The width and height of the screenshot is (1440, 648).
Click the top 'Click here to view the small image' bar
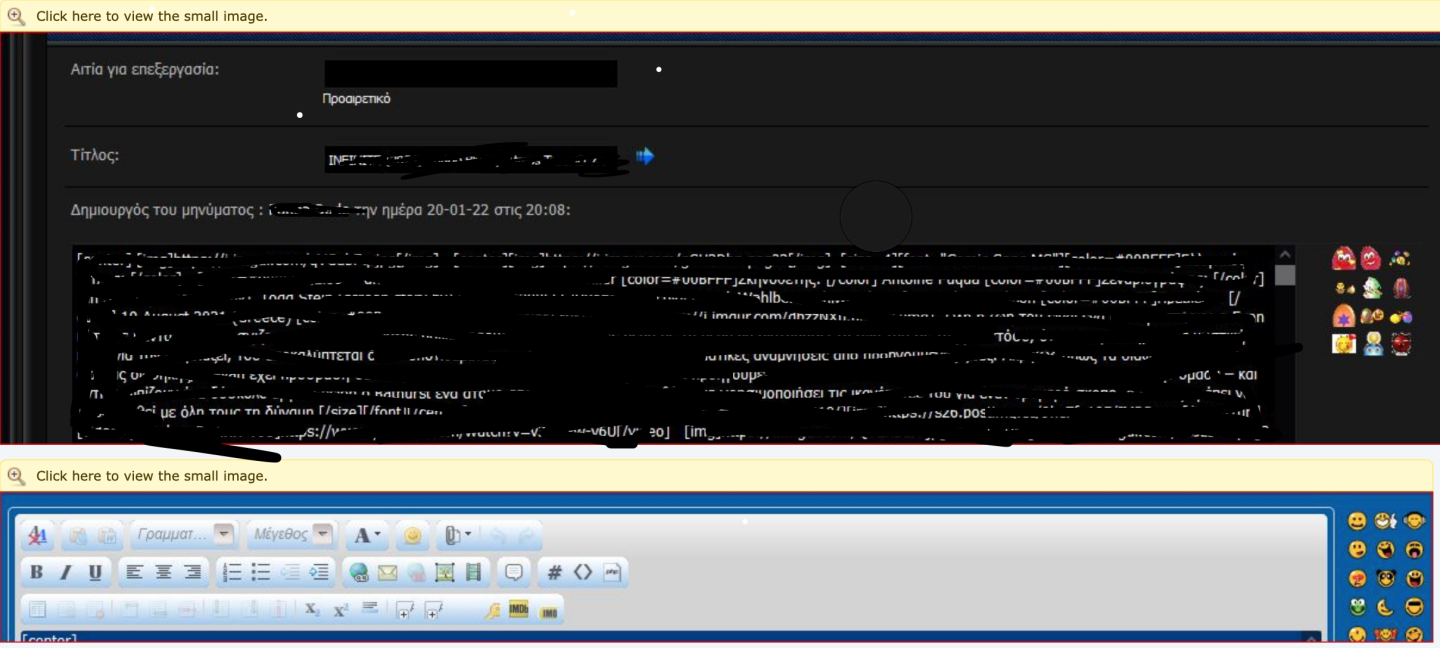tap(720, 16)
